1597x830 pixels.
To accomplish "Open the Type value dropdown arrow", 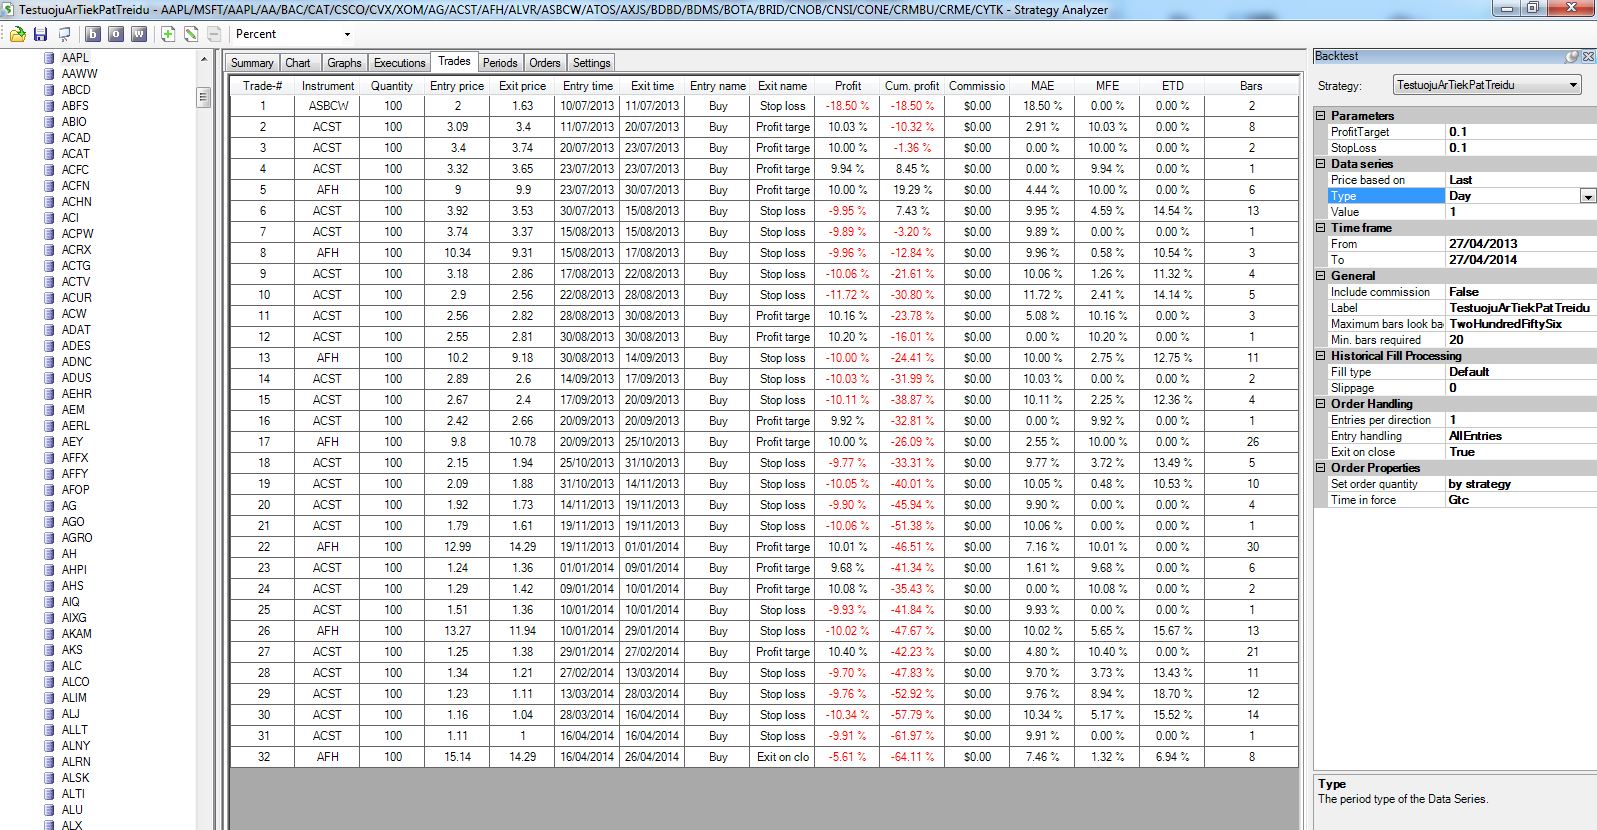I will [x=1588, y=197].
